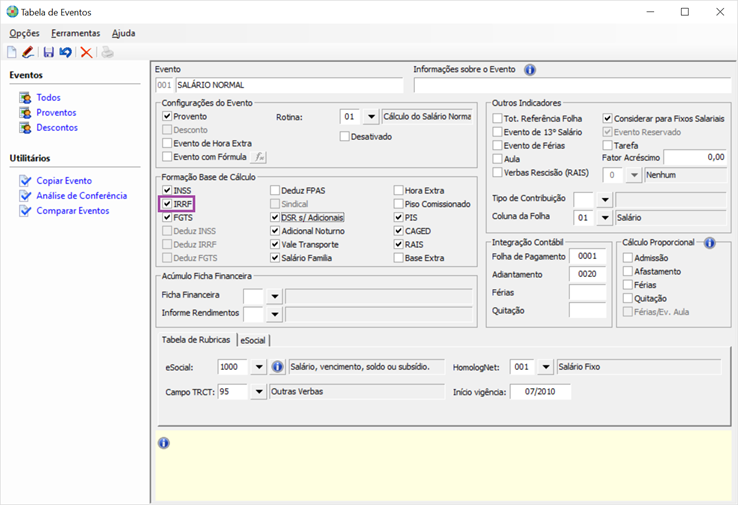Screen dimensions: 738x505
Task: Open the Comparar Eventos utility
Action: pos(73,211)
